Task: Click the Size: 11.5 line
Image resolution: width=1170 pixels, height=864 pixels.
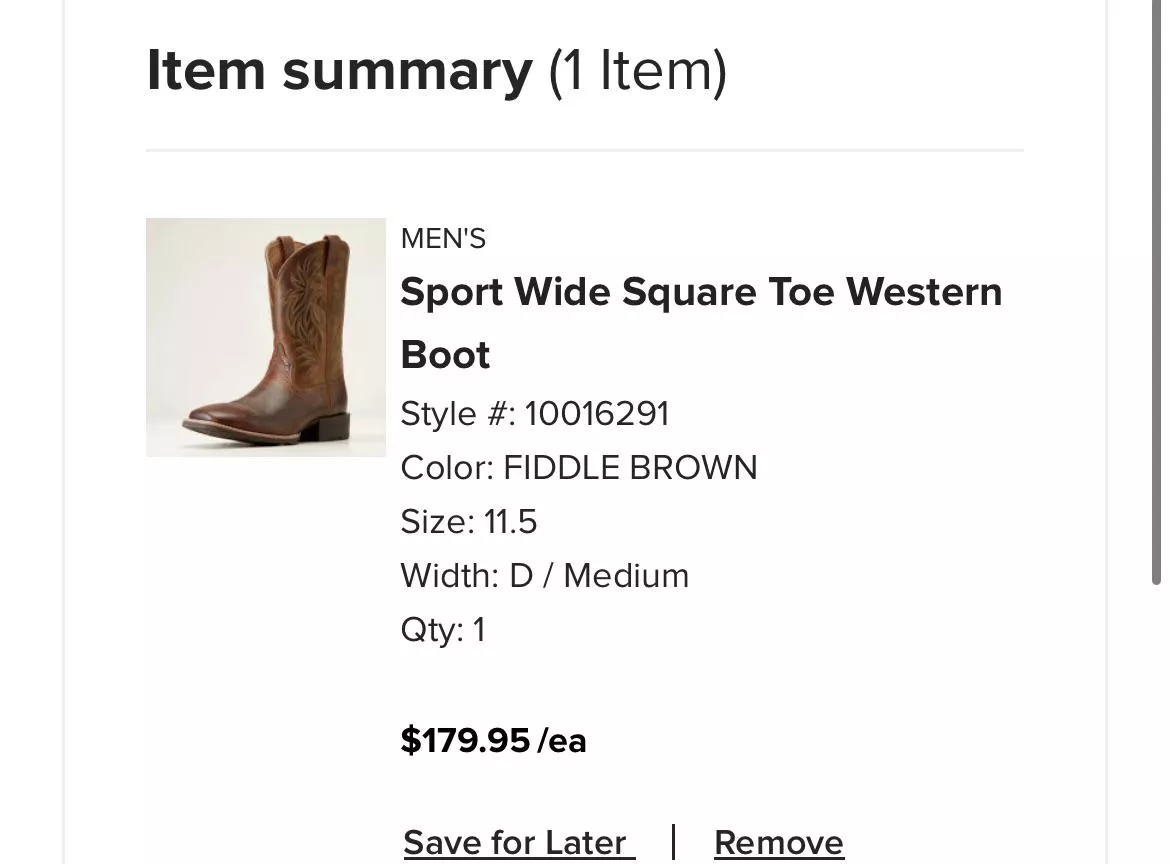Action: tap(468, 522)
